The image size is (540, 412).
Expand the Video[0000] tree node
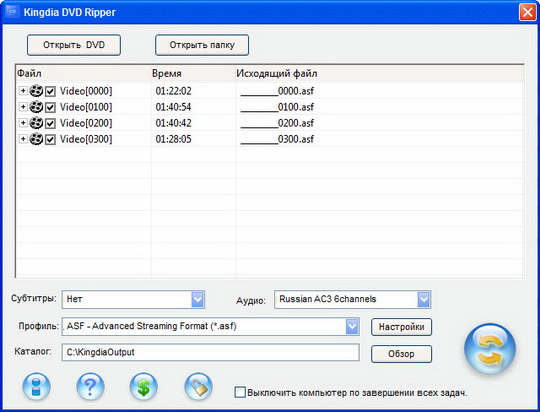23,91
